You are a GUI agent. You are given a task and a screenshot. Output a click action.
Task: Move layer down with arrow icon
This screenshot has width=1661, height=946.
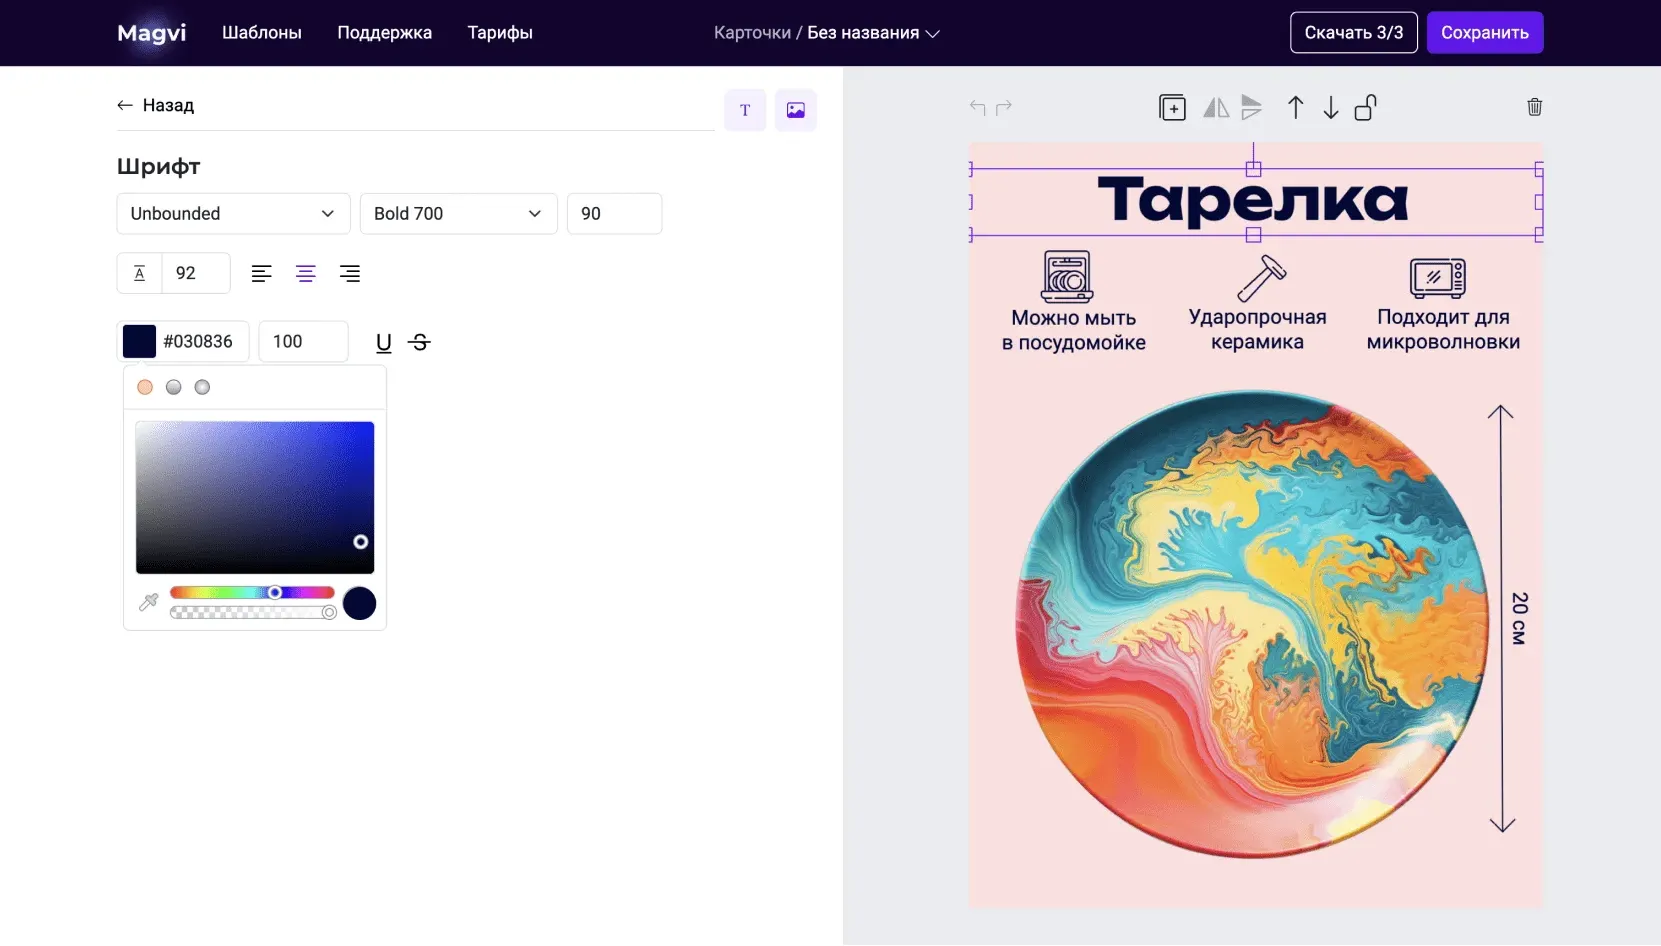(1330, 108)
